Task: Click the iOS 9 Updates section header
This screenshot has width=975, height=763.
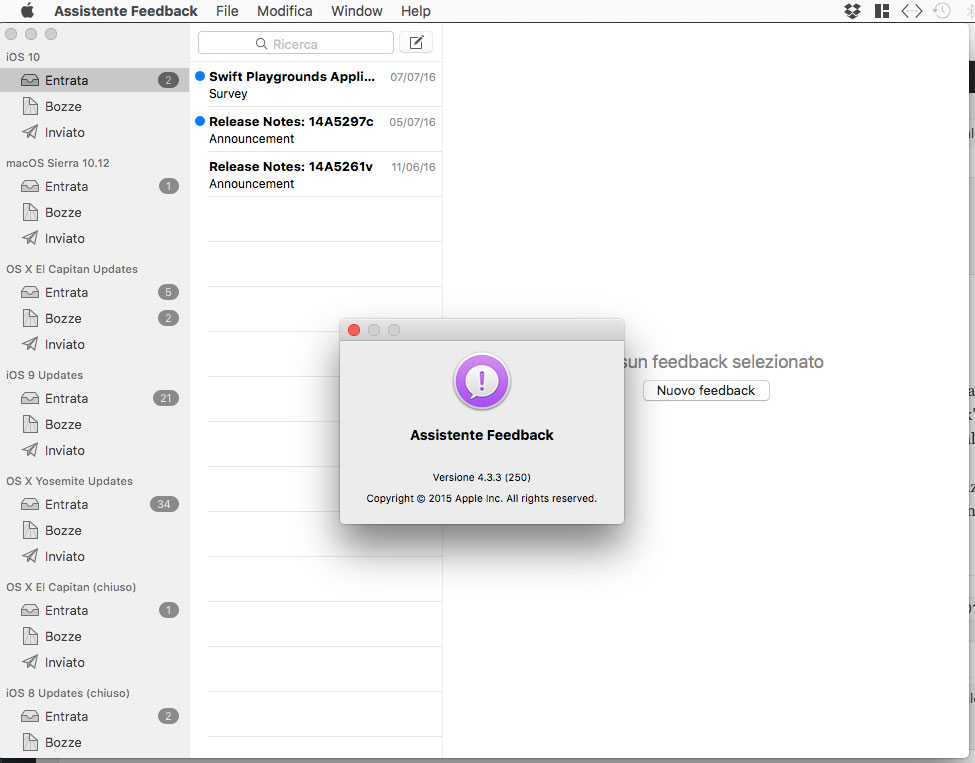Action: click(x=44, y=375)
